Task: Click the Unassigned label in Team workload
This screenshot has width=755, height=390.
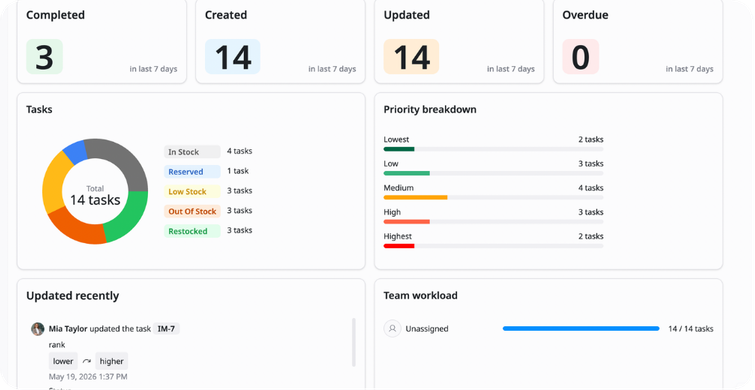Action: click(427, 329)
